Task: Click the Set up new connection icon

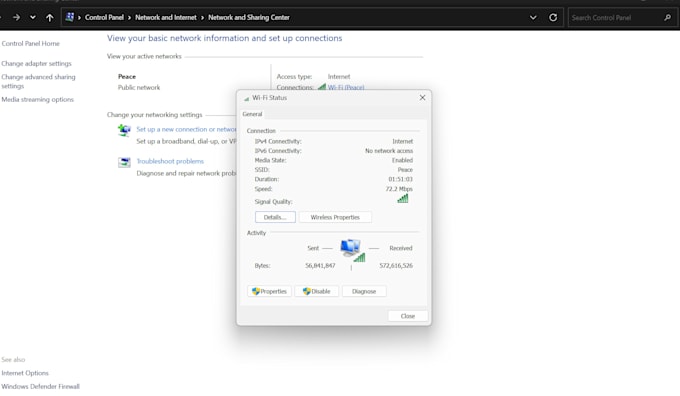Action: coord(124,130)
